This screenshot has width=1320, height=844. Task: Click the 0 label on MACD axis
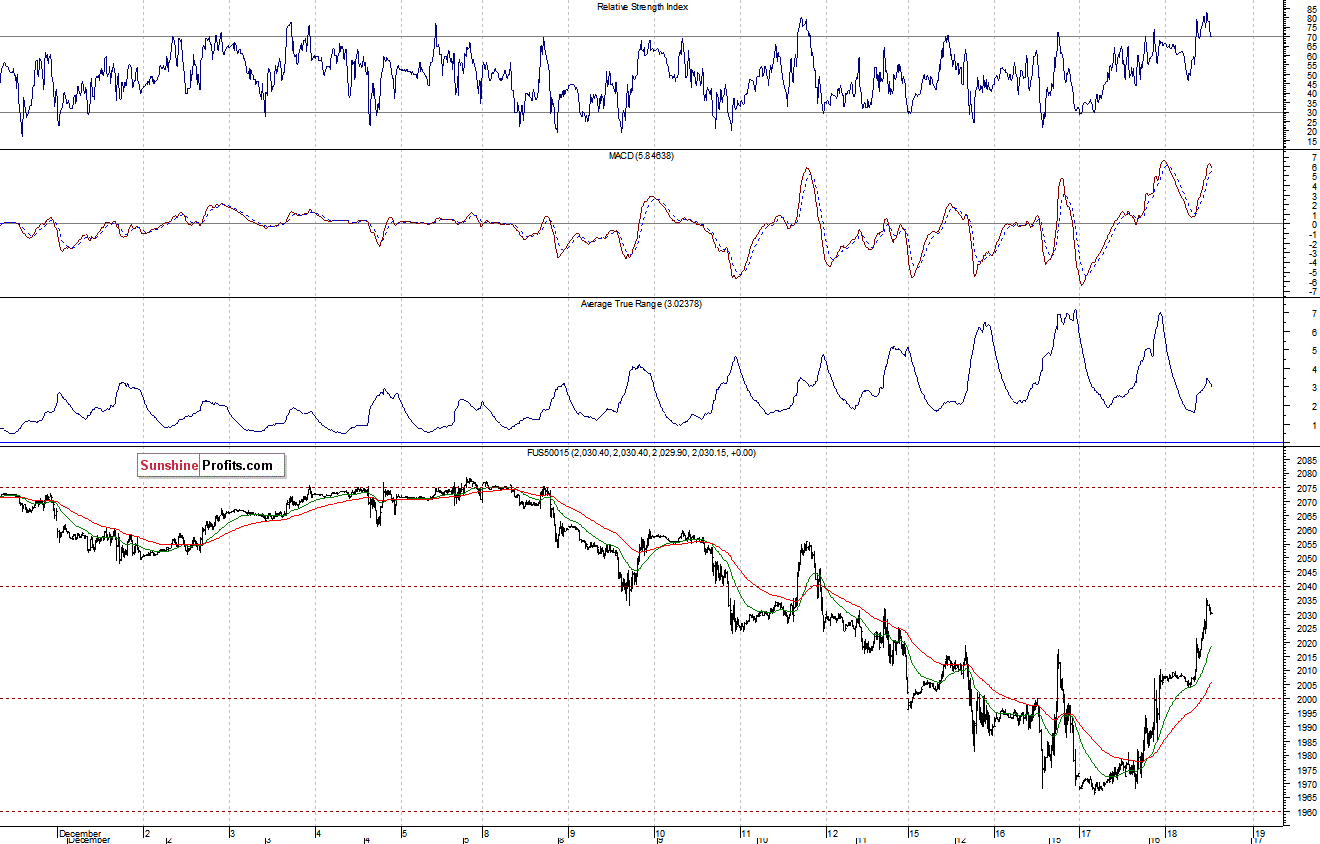click(1312, 224)
